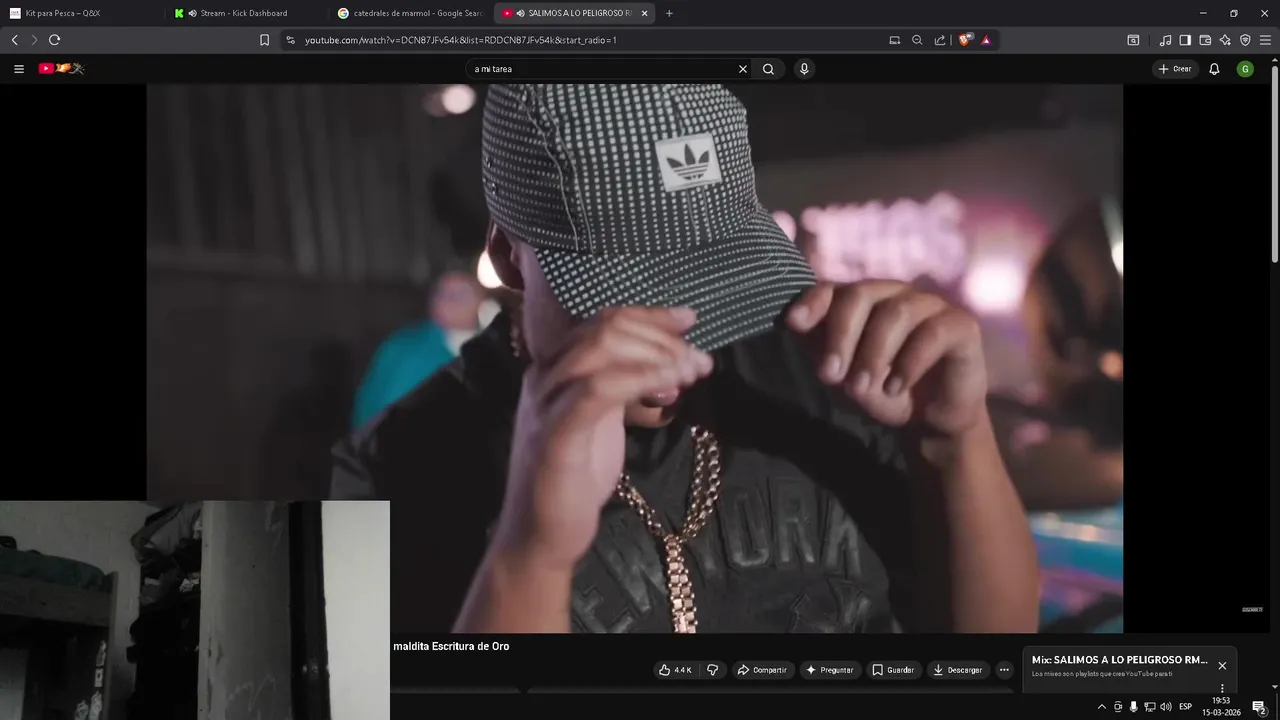Click taskbar microphone tray icon
The width and height of the screenshot is (1280, 720).
click(x=1133, y=707)
